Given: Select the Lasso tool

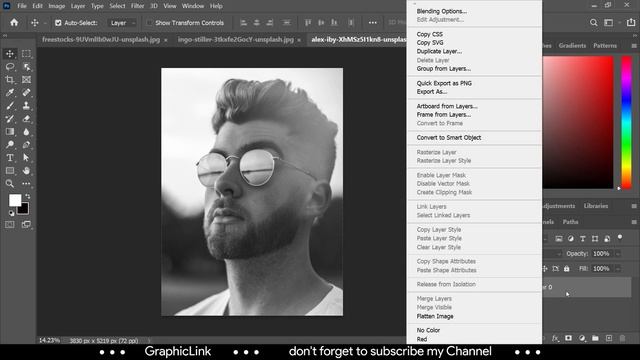Looking at the screenshot, I should coord(10,67).
